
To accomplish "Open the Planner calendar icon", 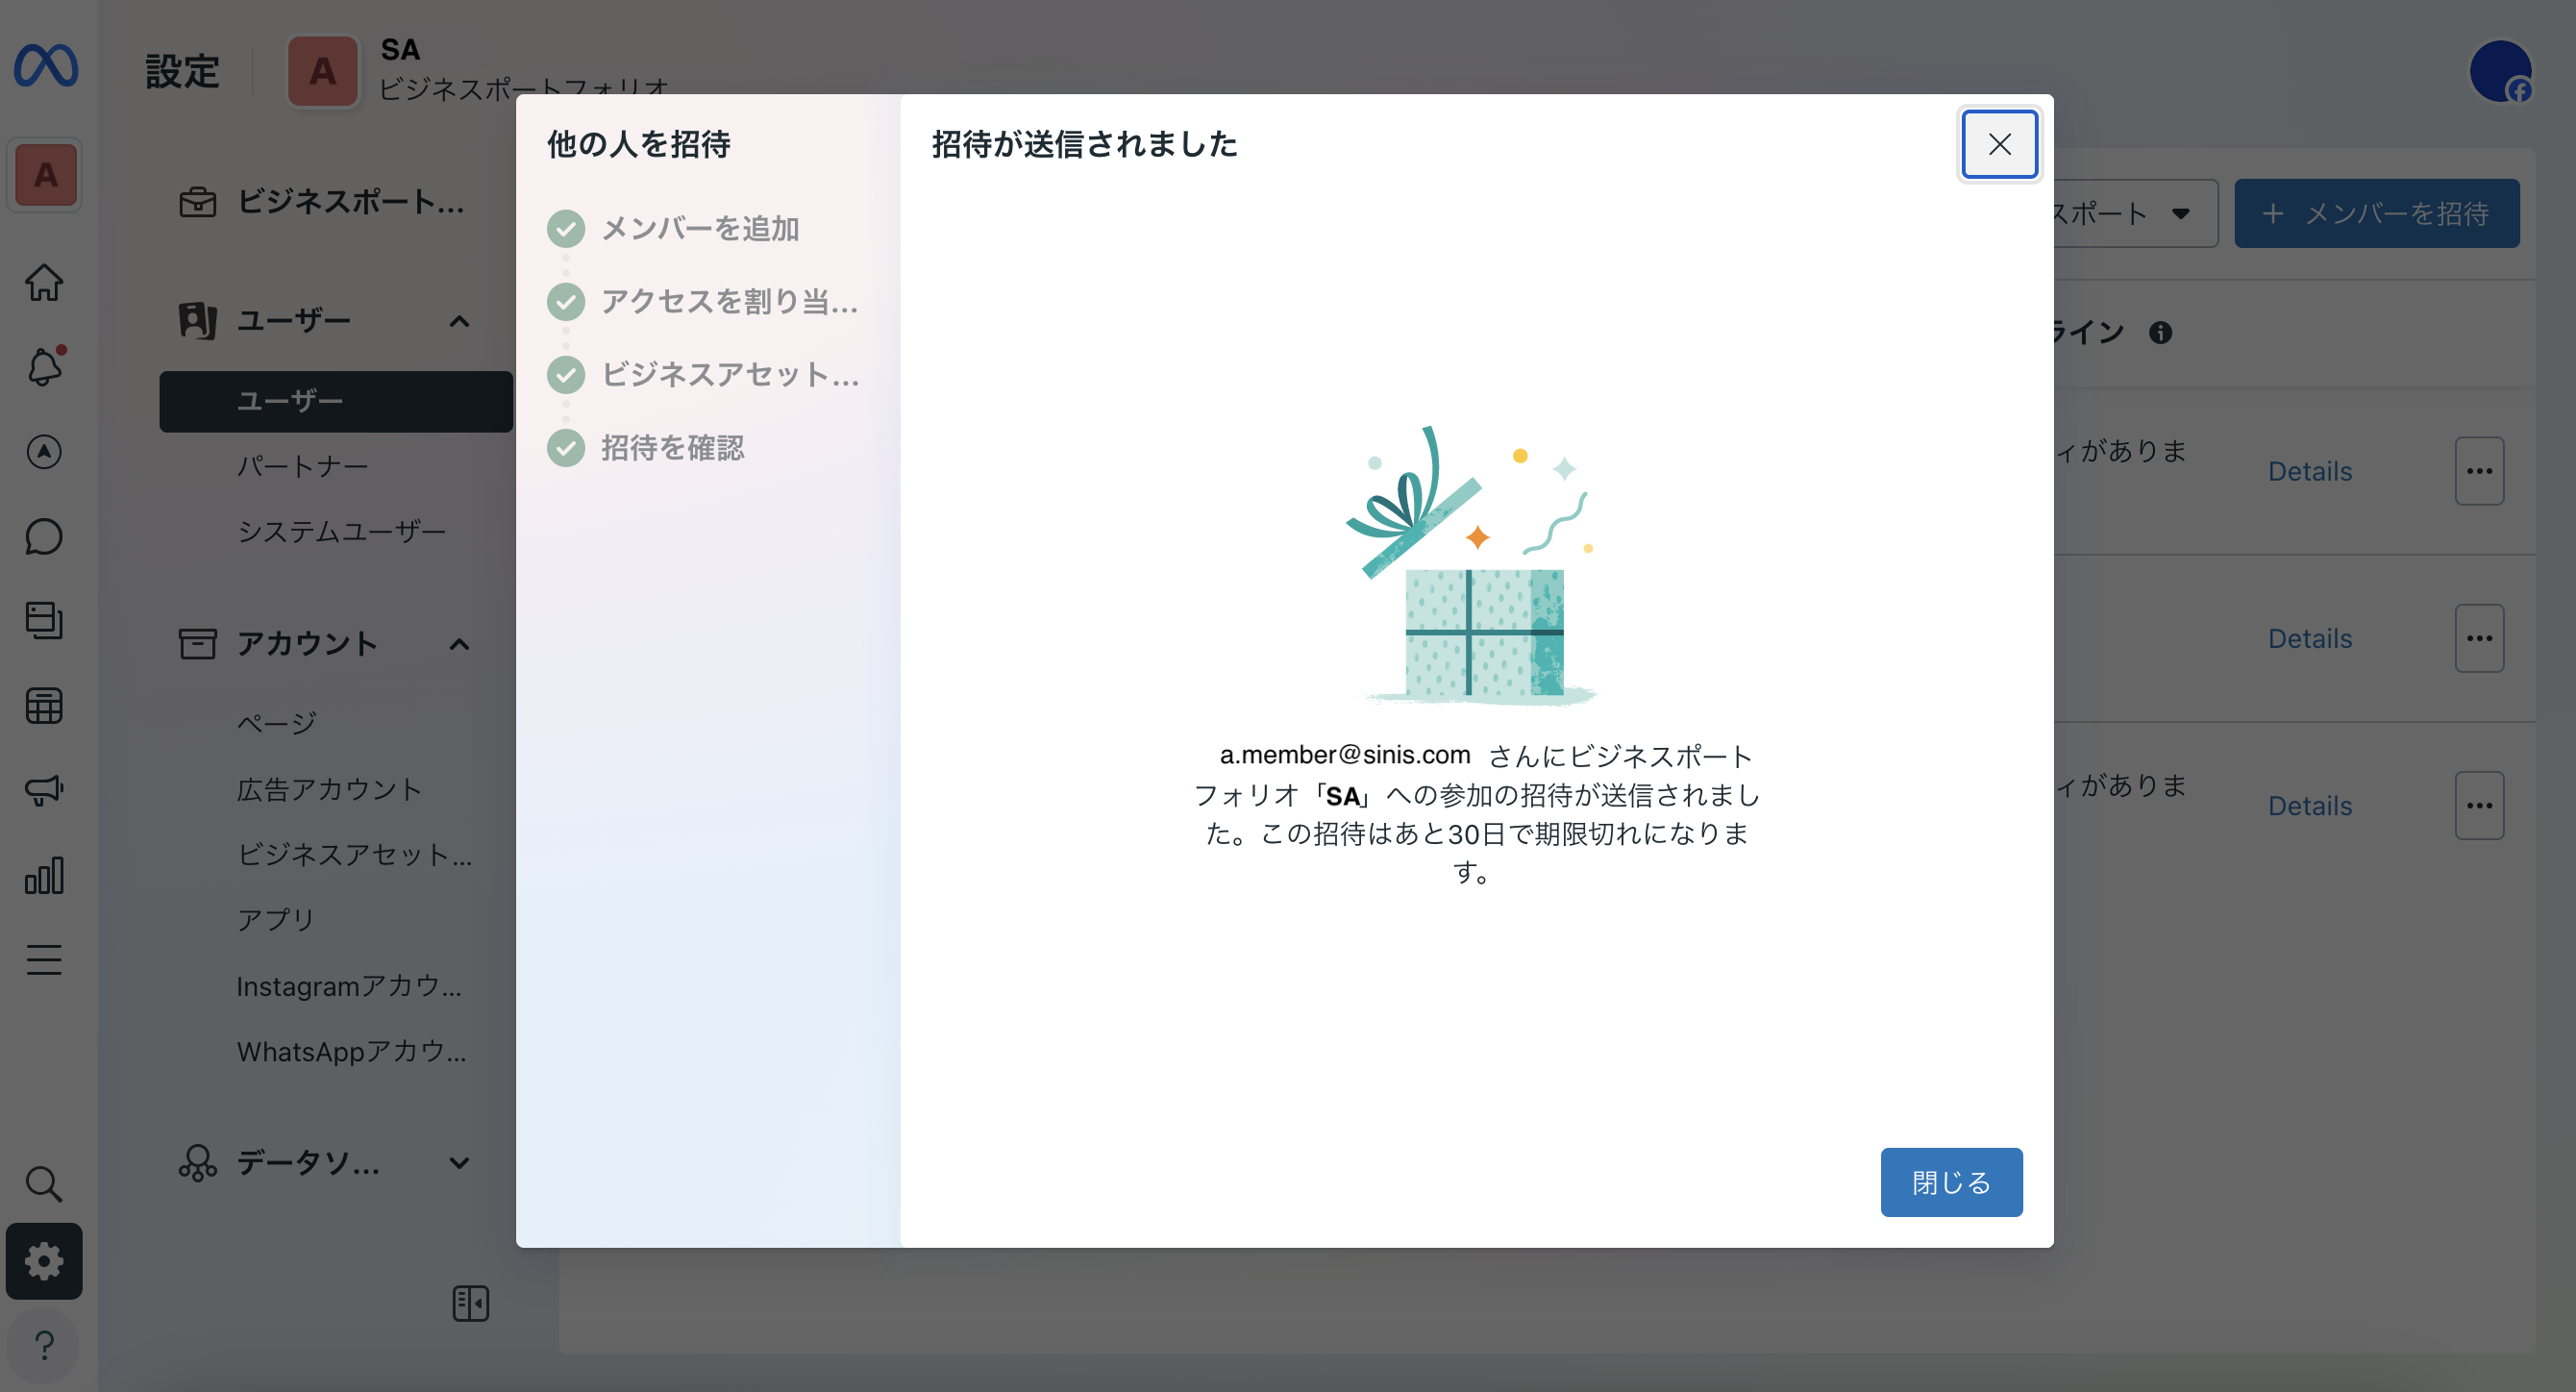I will click(x=44, y=705).
